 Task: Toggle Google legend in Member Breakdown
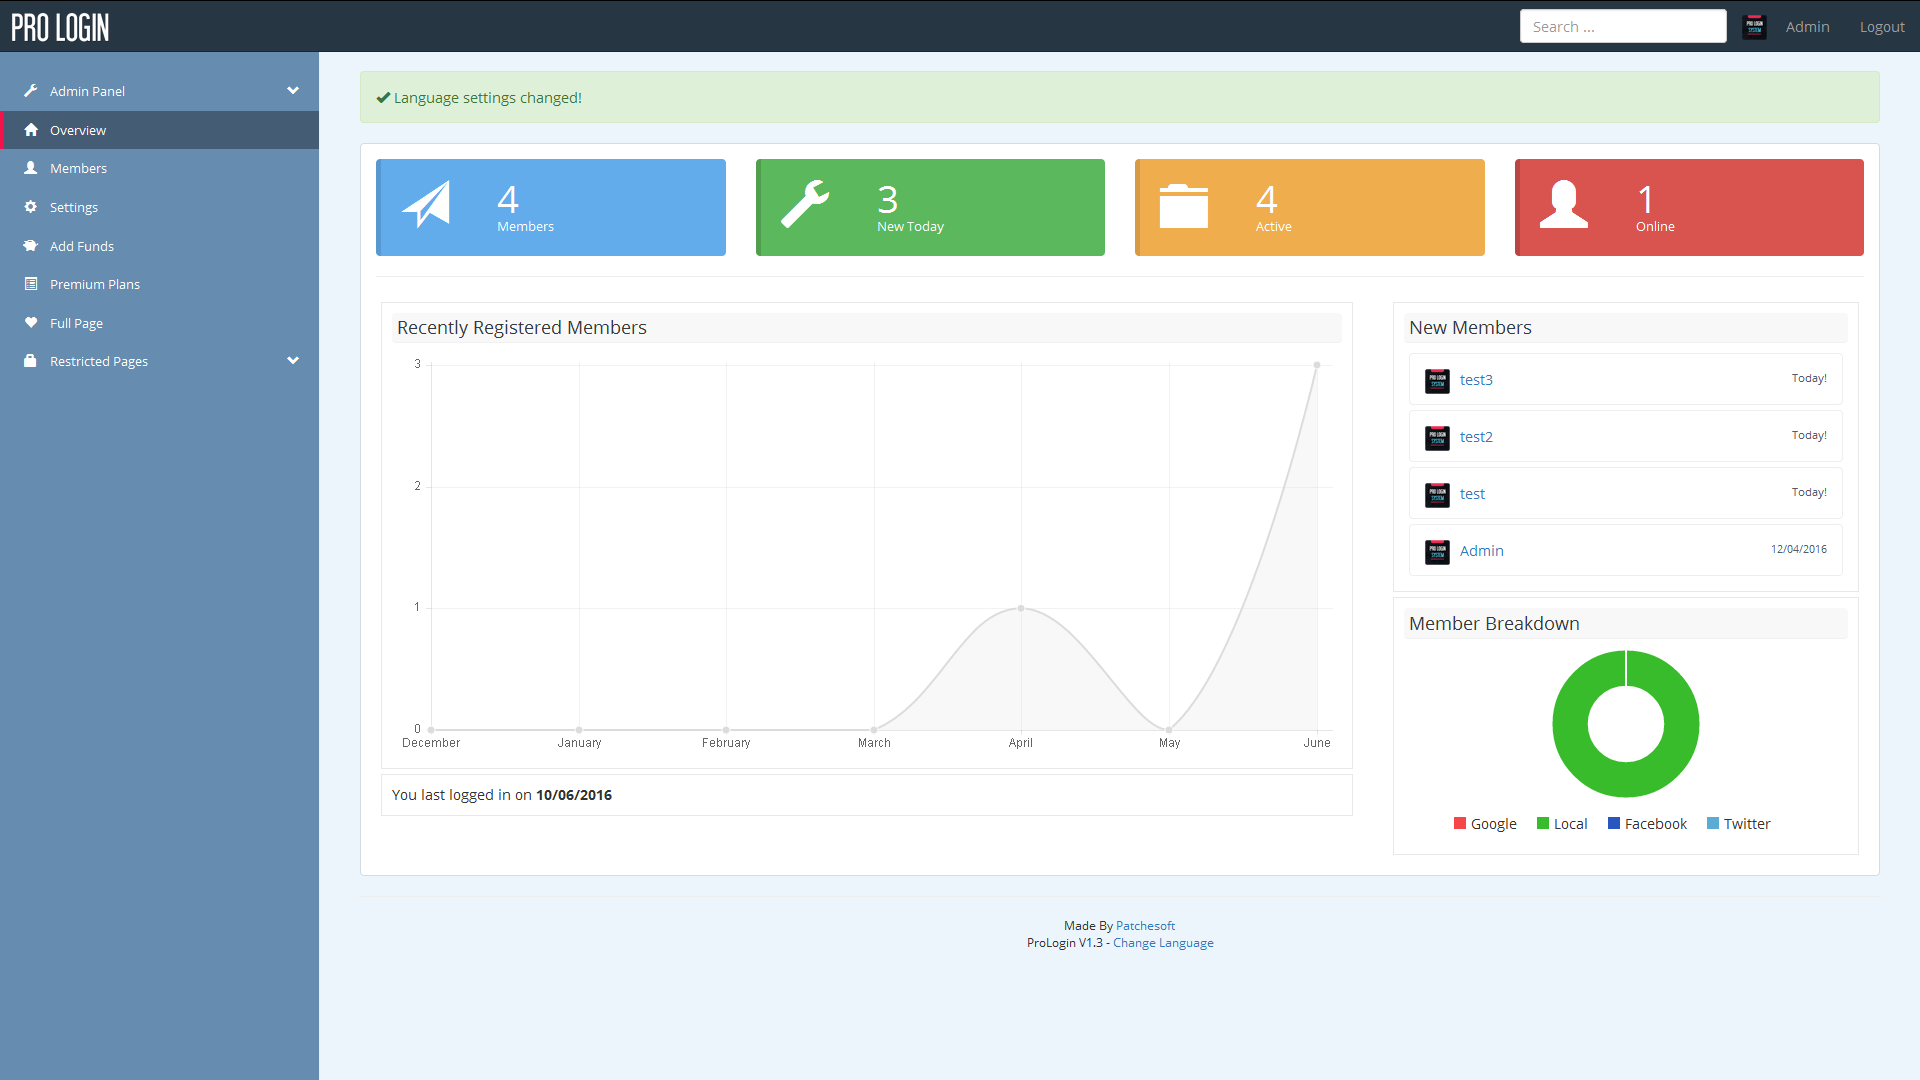[1484, 824]
